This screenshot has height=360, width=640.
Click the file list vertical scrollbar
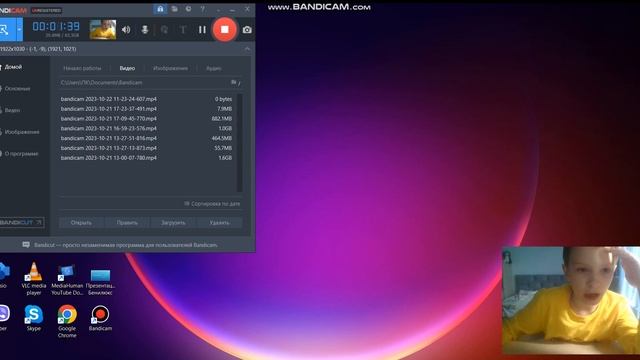click(x=240, y=142)
